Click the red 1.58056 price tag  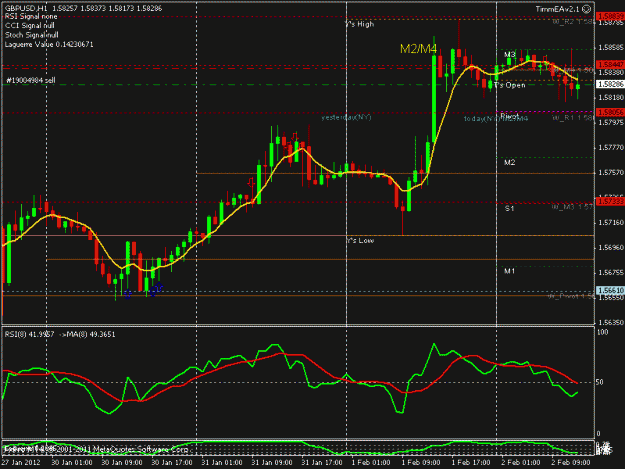point(610,112)
